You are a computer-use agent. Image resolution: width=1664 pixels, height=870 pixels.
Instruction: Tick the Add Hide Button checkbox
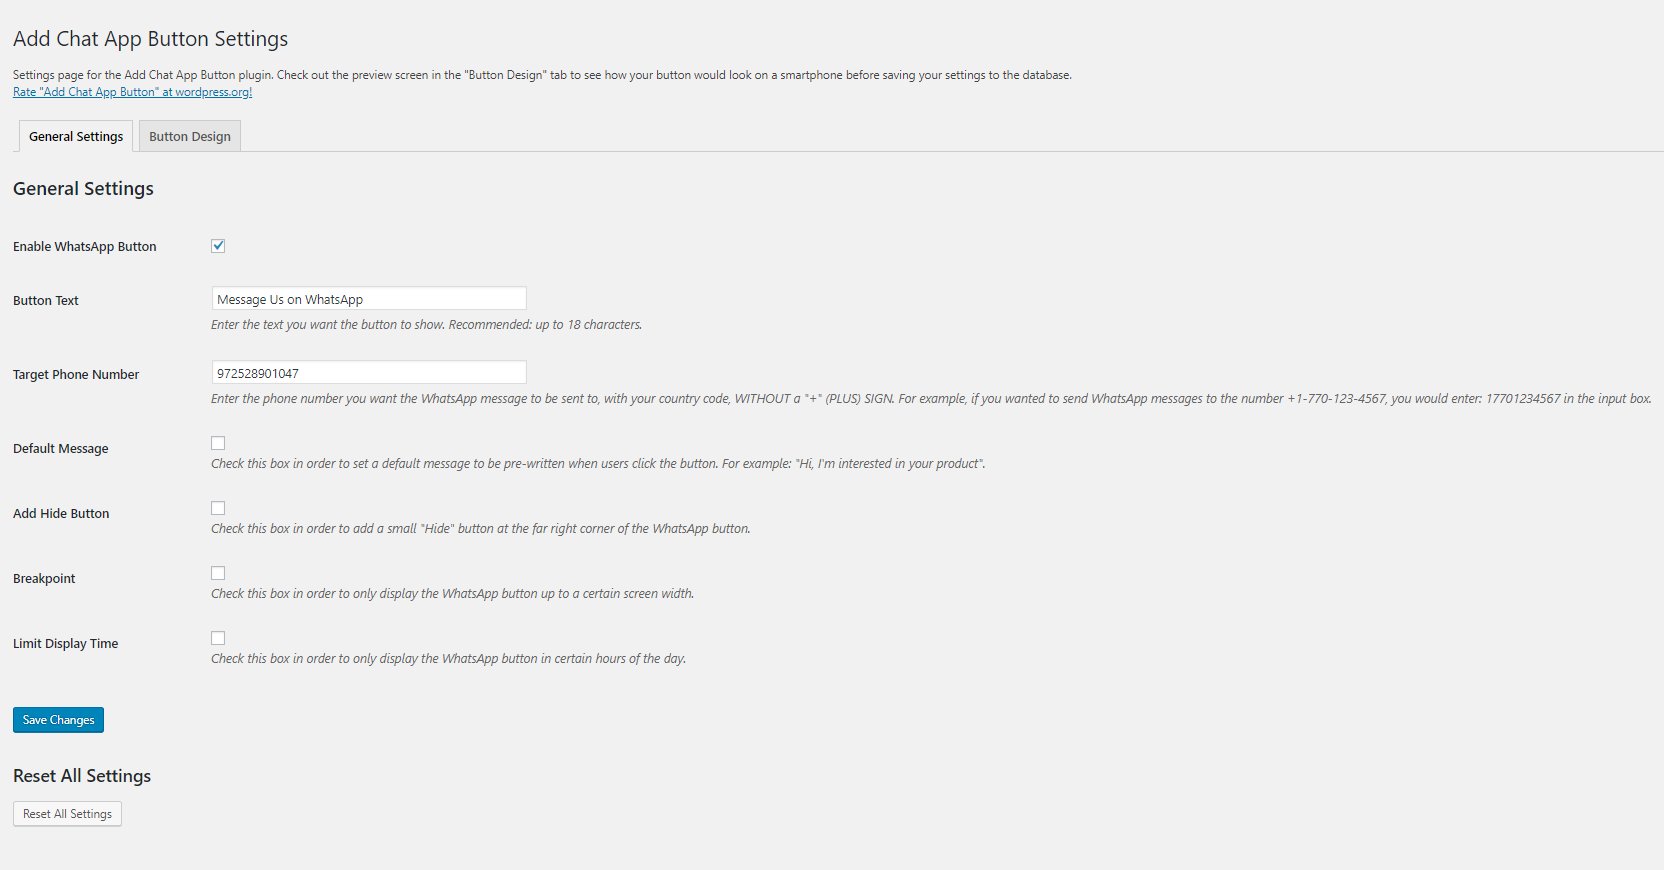tap(218, 508)
